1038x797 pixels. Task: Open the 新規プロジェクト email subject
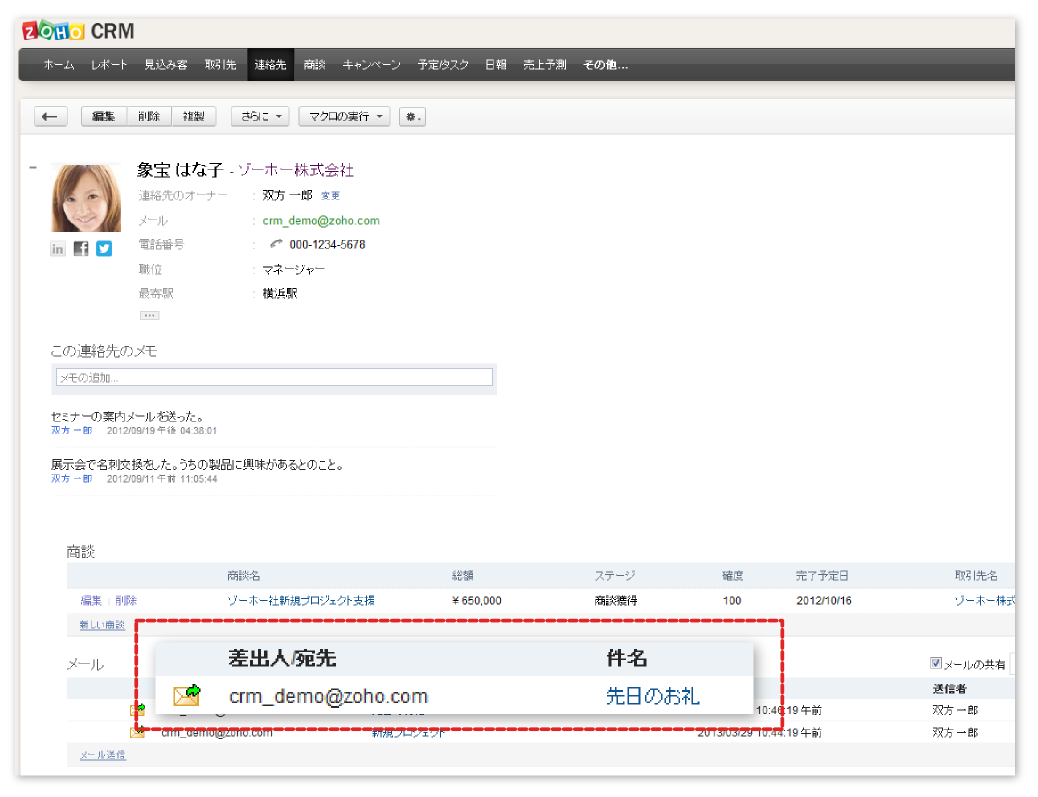point(408,733)
